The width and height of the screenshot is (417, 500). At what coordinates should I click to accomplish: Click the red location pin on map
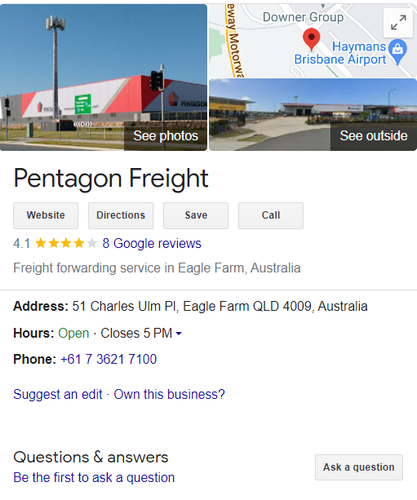tap(311, 39)
